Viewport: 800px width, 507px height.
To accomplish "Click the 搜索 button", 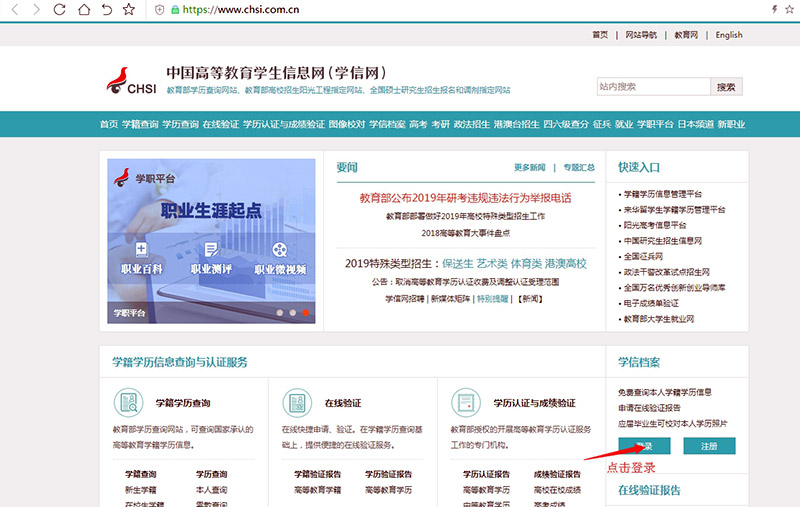I will click(x=726, y=87).
